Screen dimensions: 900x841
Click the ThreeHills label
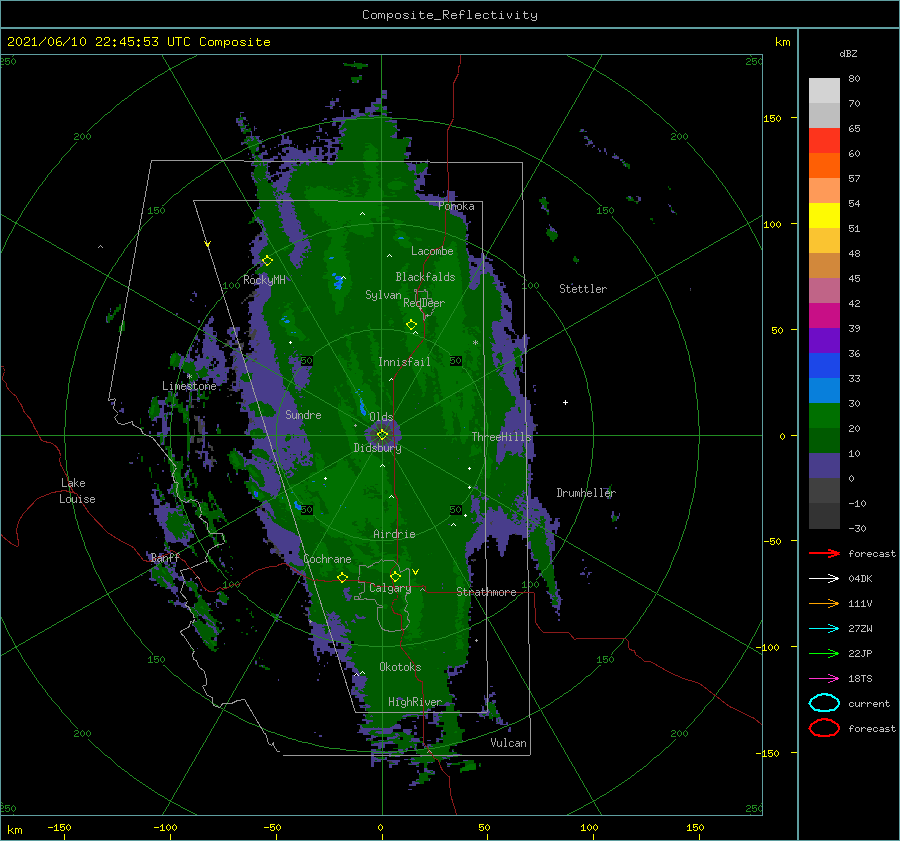(x=502, y=437)
